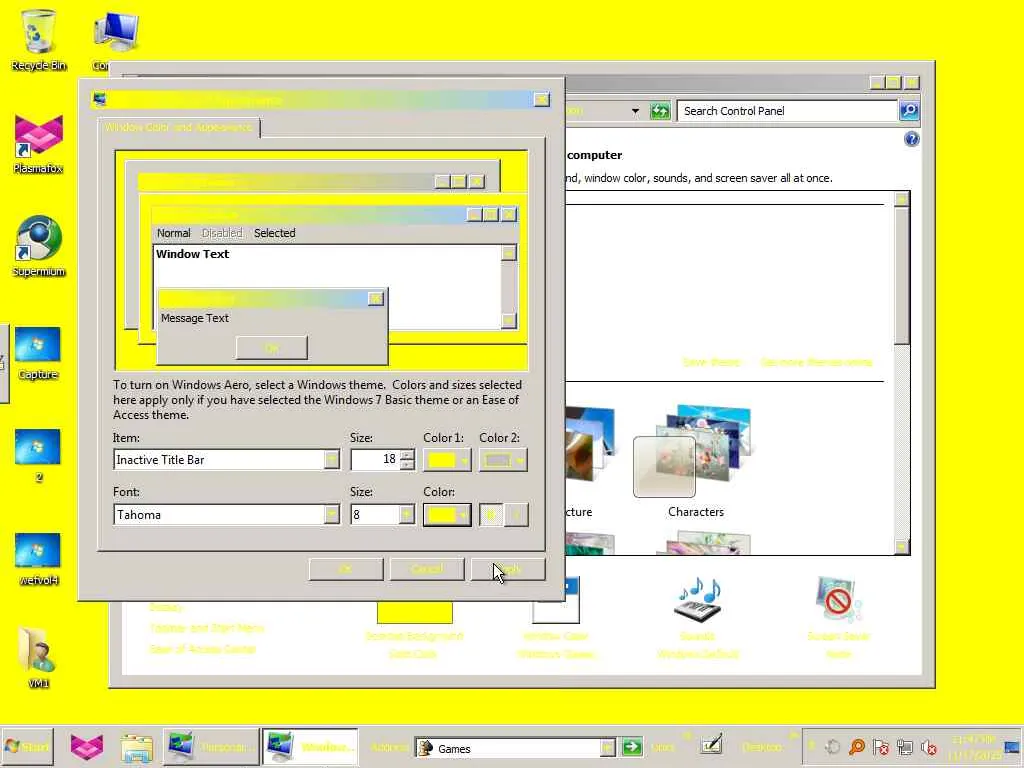Image resolution: width=1024 pixels, height=768 pixels.
Task: Select the wefvoH desktop icon
Action: (x=38, y=559)
